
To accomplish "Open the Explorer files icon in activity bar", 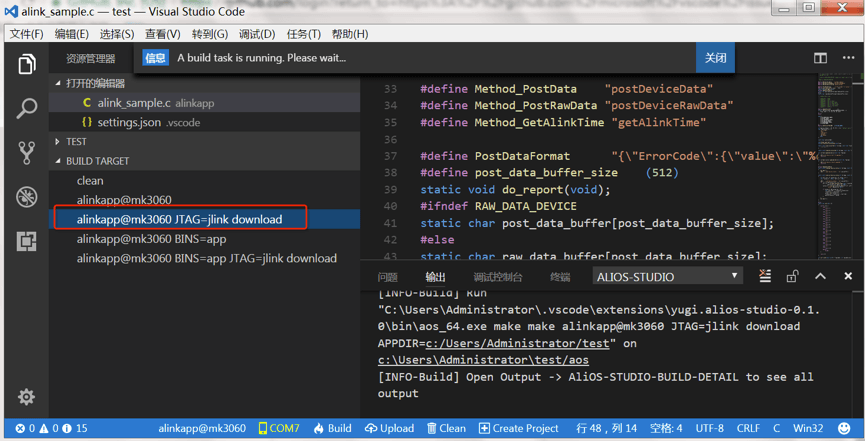I will [26, 64].
